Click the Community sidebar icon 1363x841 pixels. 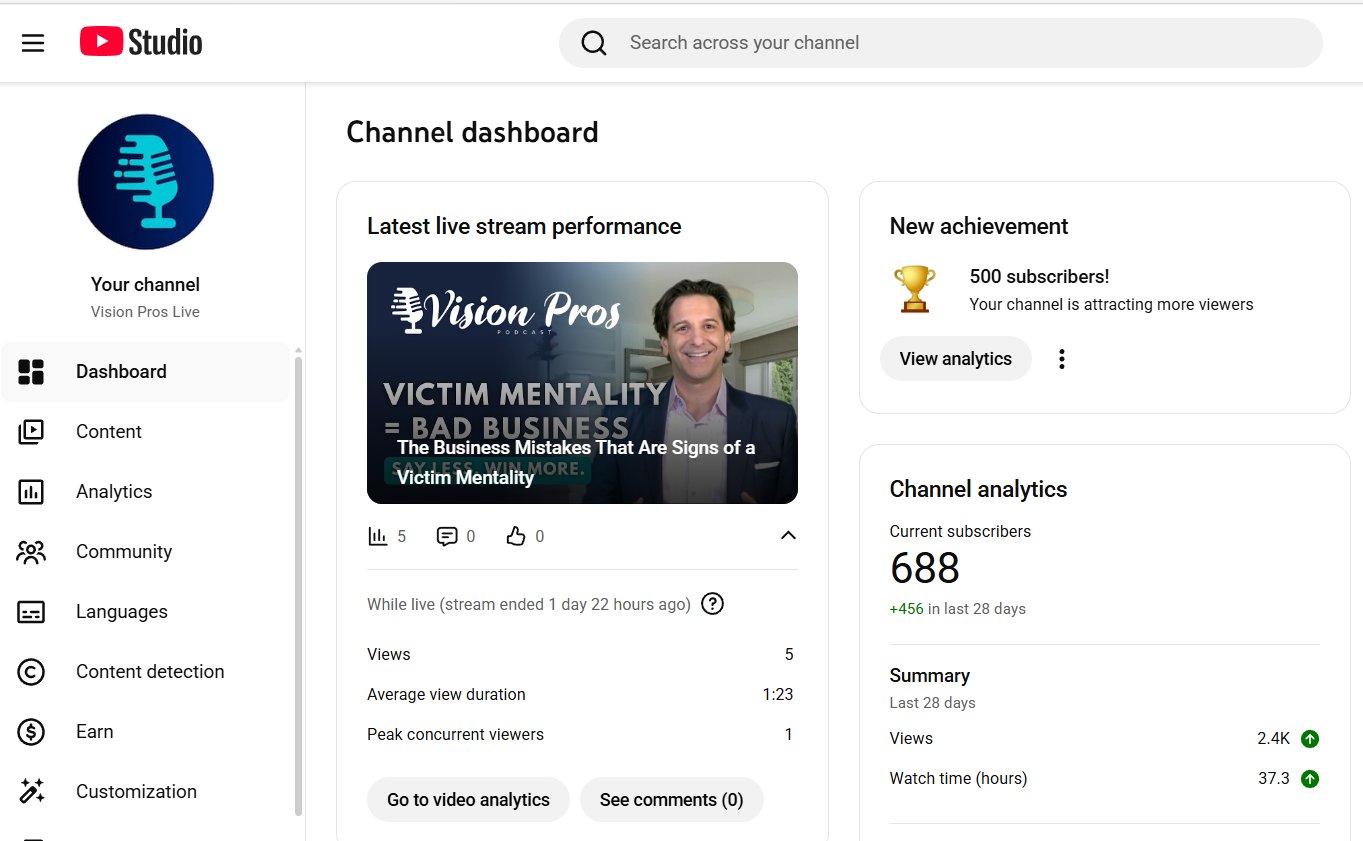(31, 551)
